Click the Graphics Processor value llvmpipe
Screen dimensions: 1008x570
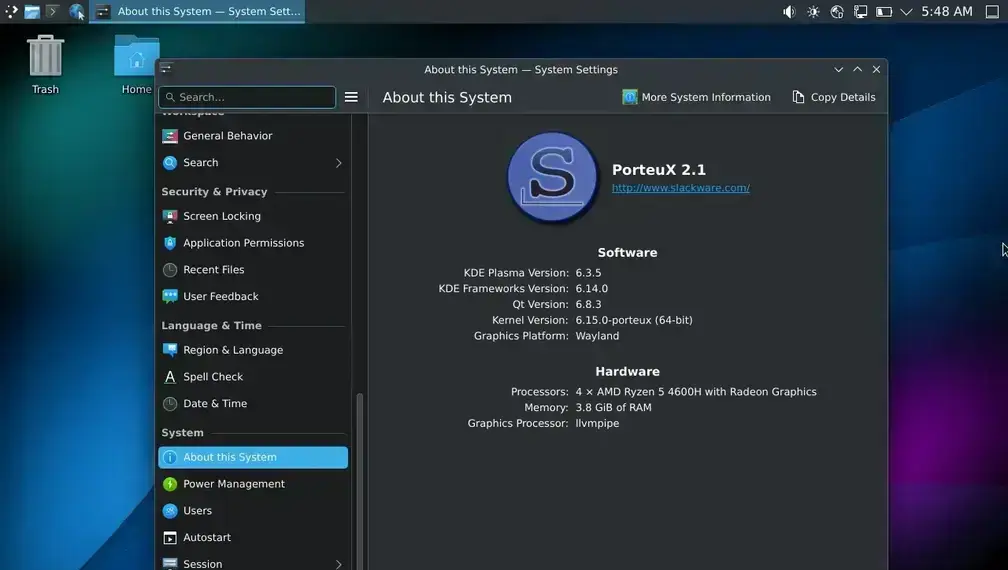597,423
